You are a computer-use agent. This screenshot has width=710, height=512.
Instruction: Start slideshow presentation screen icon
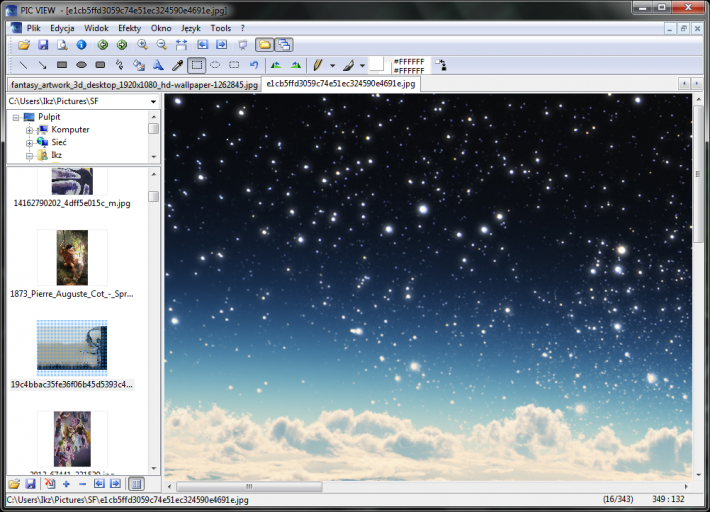[243, 45]
